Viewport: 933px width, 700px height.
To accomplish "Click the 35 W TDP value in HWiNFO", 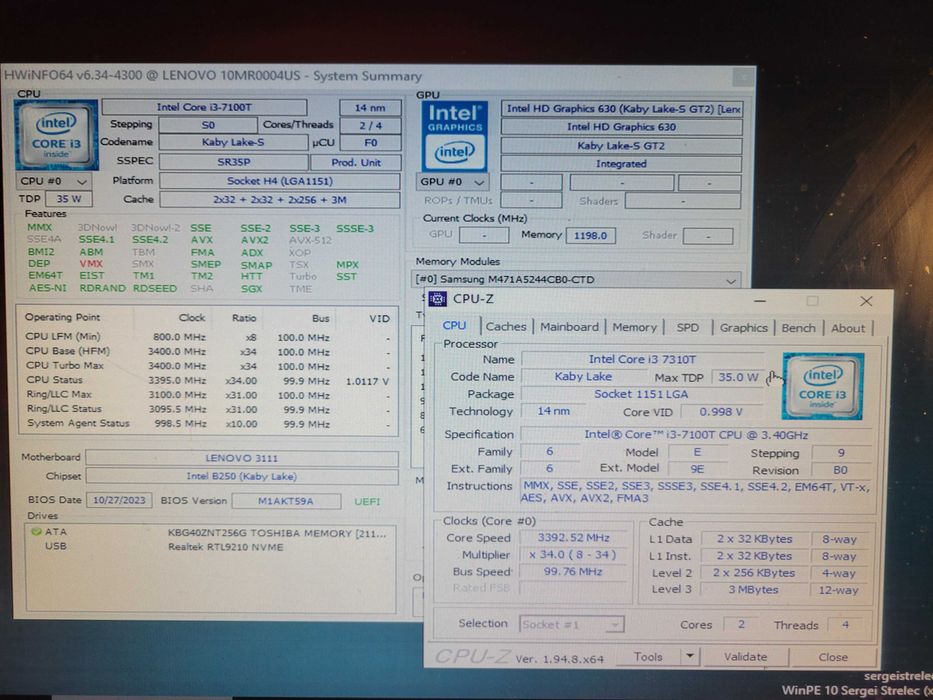I will coord(68,199).
